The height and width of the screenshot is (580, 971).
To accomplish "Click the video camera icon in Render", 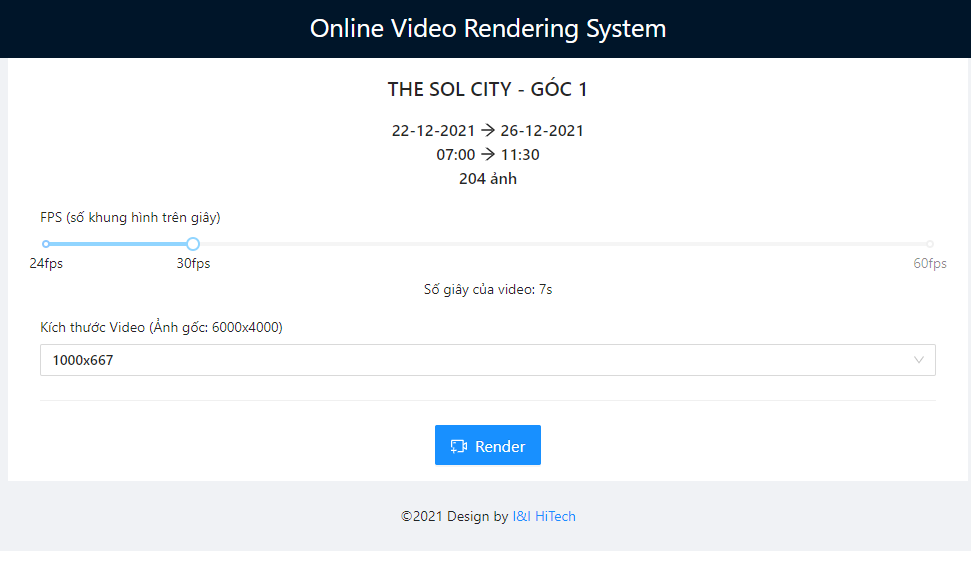I will 459,446.
